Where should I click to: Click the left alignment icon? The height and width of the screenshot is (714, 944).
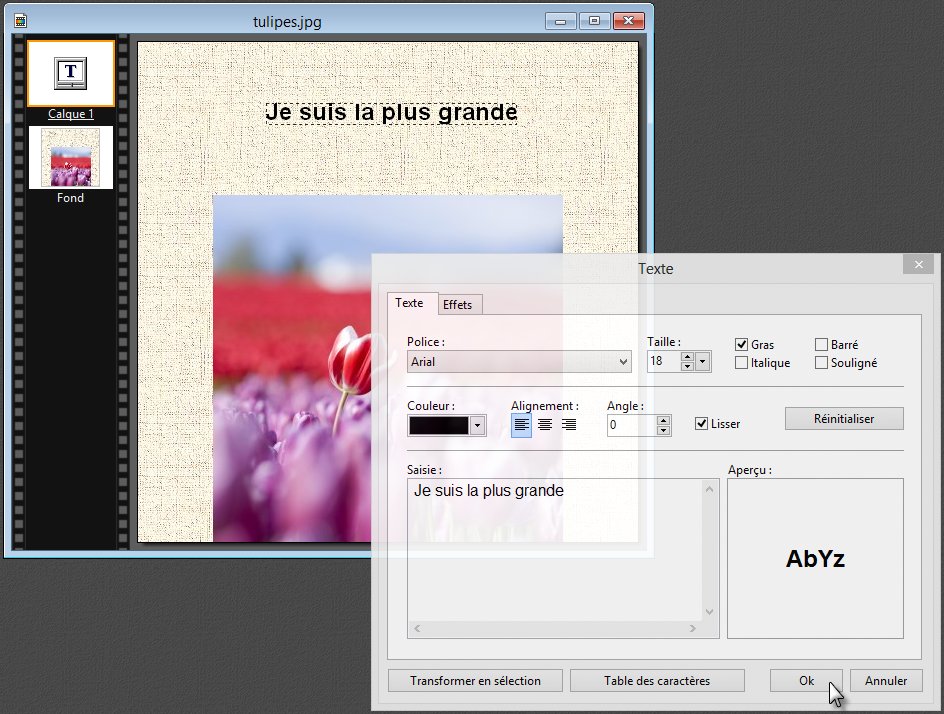[521, 425]
